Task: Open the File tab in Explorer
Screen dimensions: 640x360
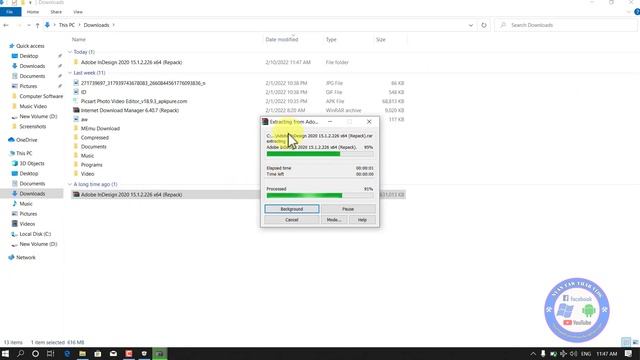Action: (10, 12)
